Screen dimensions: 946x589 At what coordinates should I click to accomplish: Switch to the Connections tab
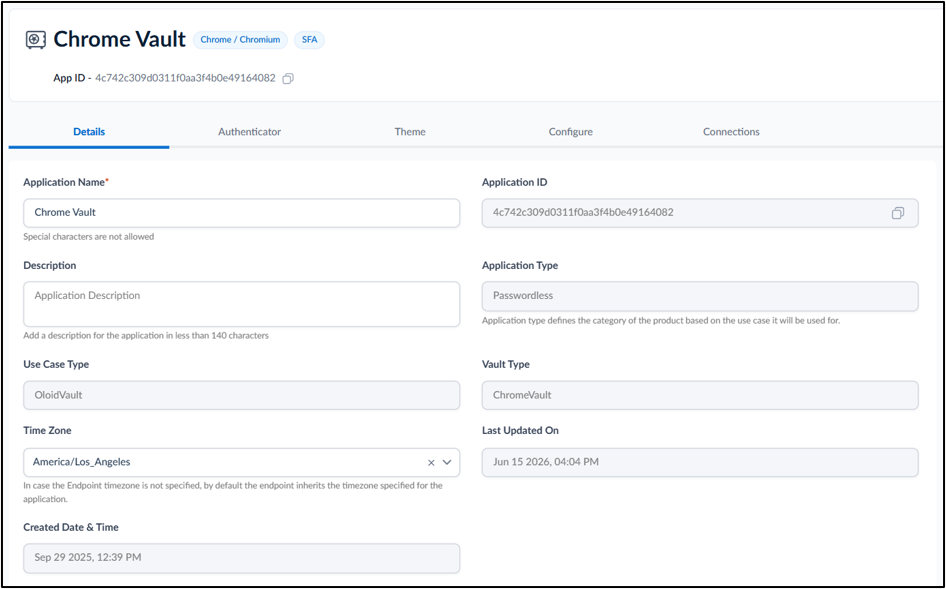(731, 132)
